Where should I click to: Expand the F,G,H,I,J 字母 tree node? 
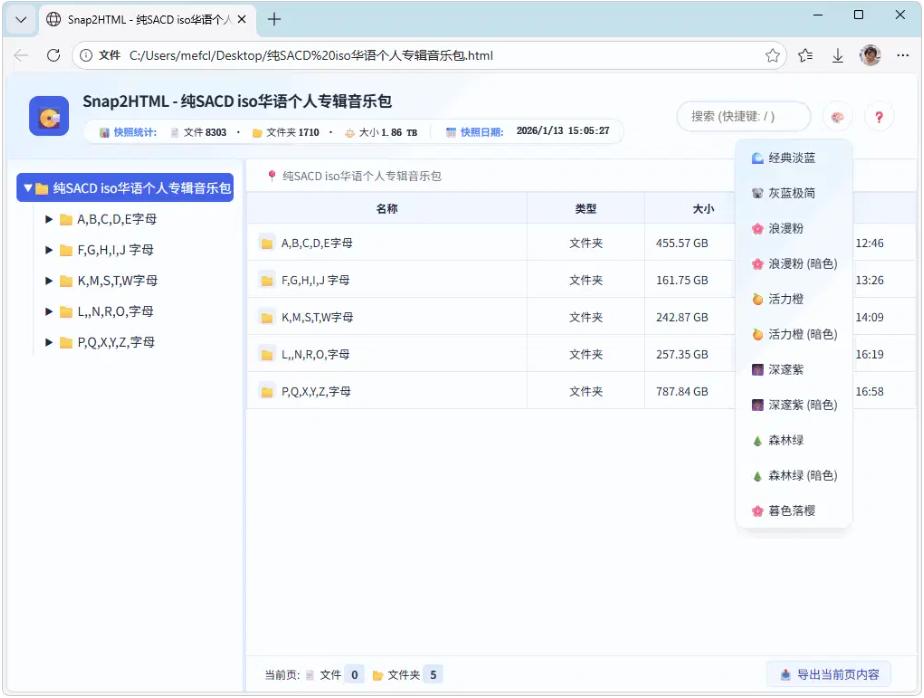(x=49, y=250)
